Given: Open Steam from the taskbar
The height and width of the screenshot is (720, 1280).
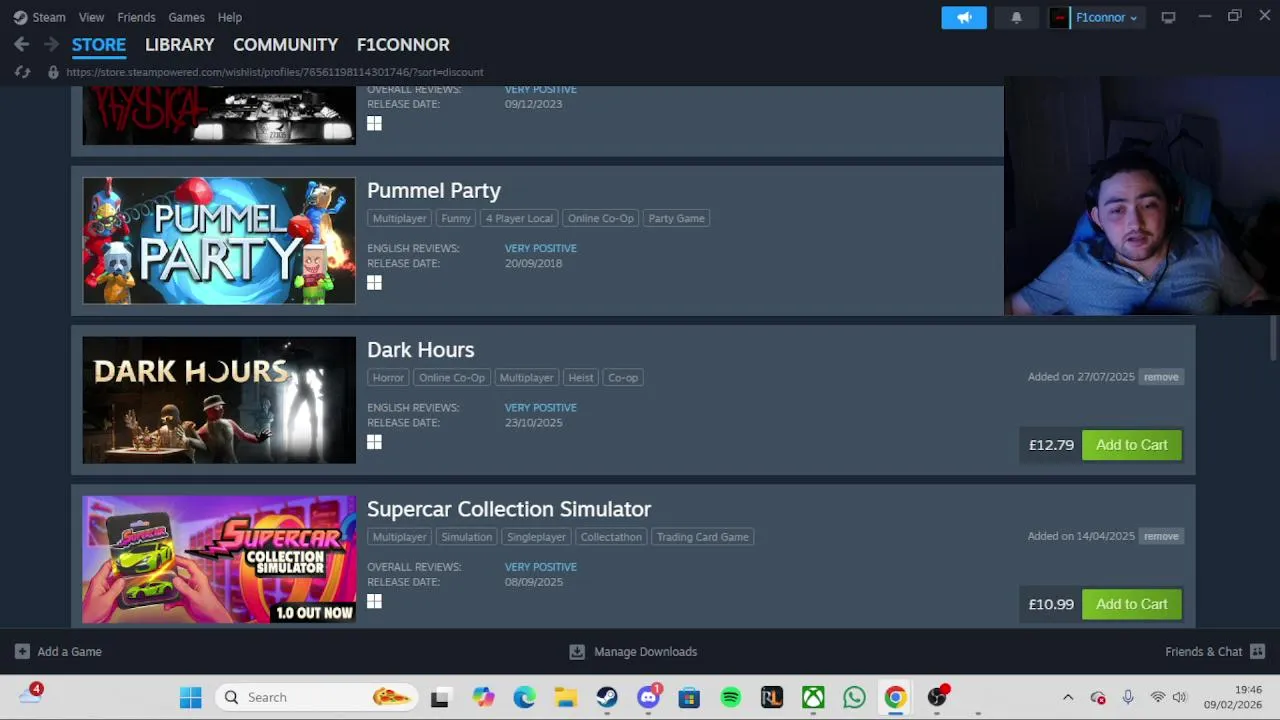Looking at the screenshot, I should coord(607,697).
